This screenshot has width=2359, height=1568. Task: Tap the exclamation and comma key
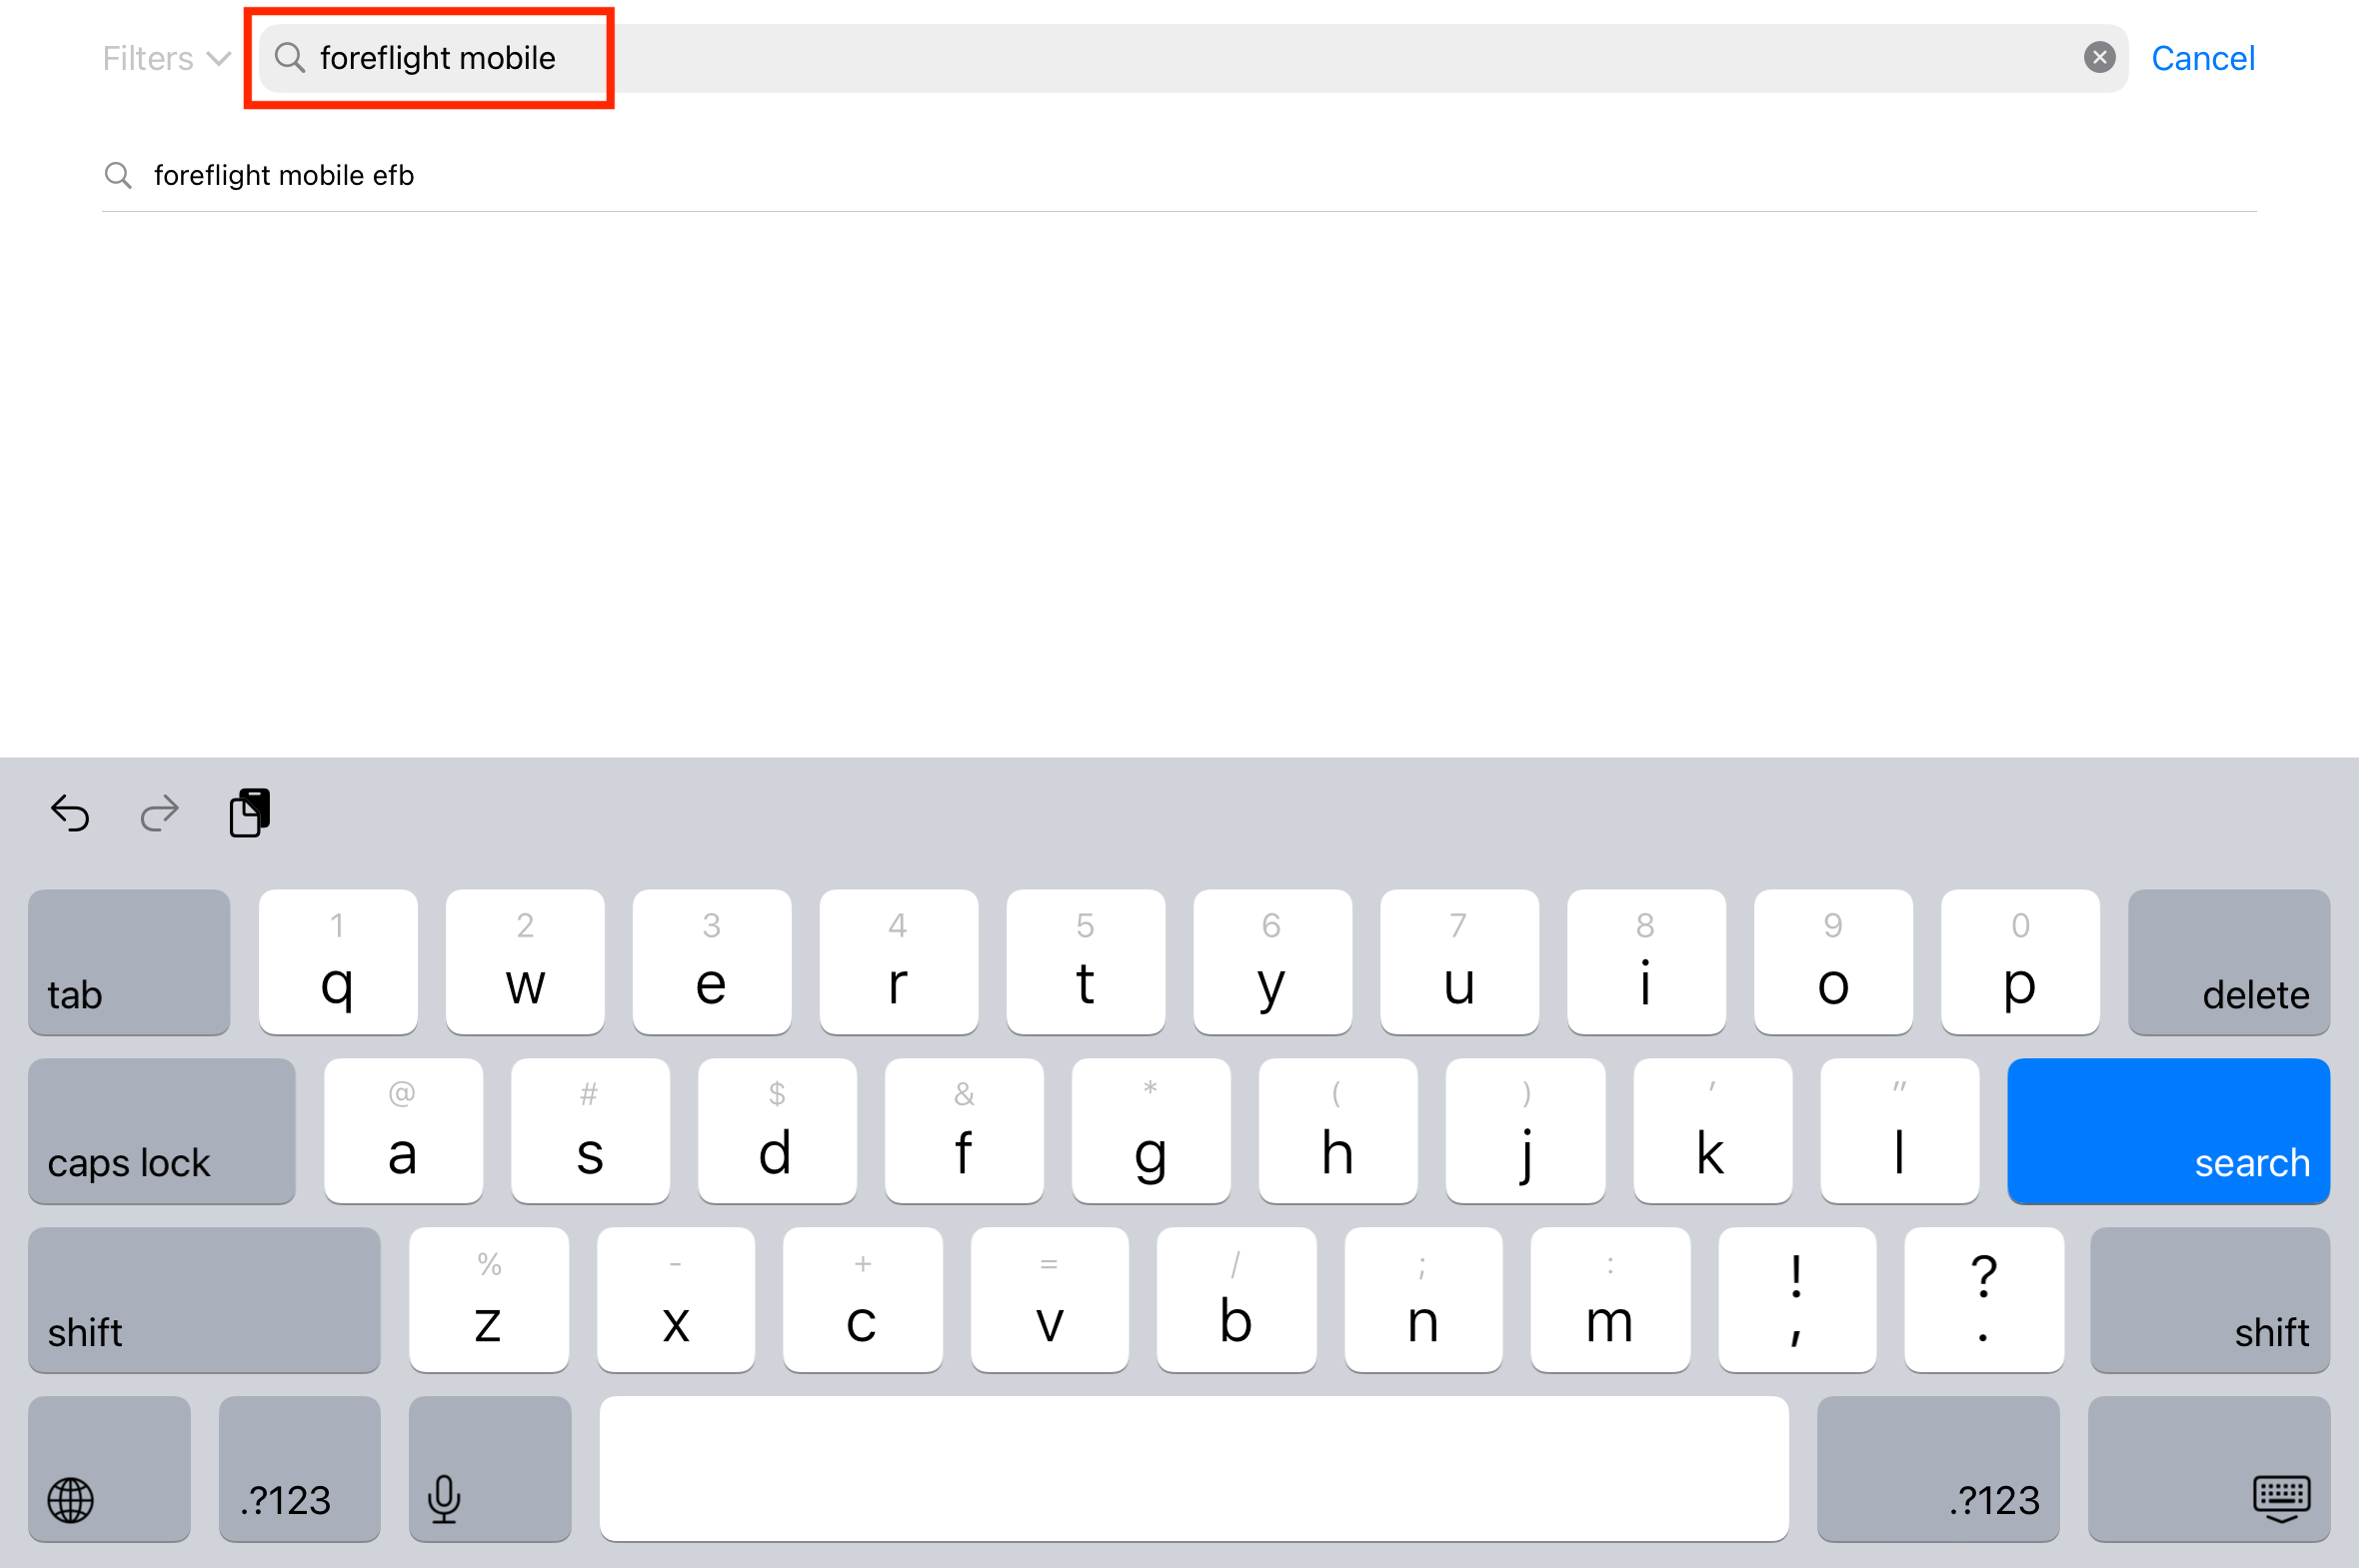click(1798, 1300)
